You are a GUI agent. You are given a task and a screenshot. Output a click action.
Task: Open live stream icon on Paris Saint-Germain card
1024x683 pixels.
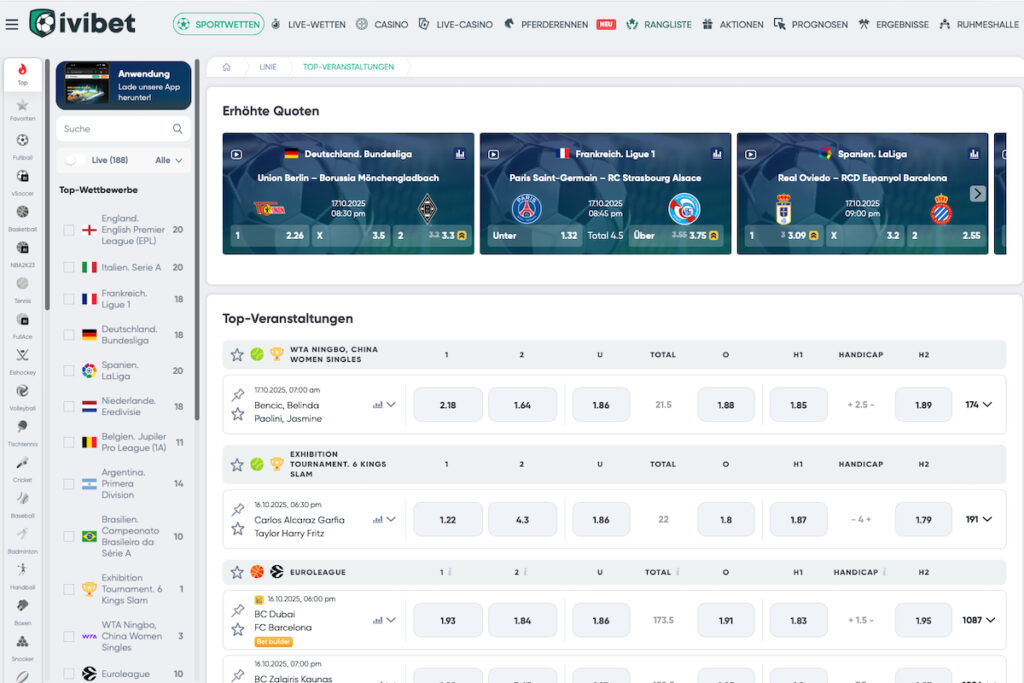[x=494, y=154]
